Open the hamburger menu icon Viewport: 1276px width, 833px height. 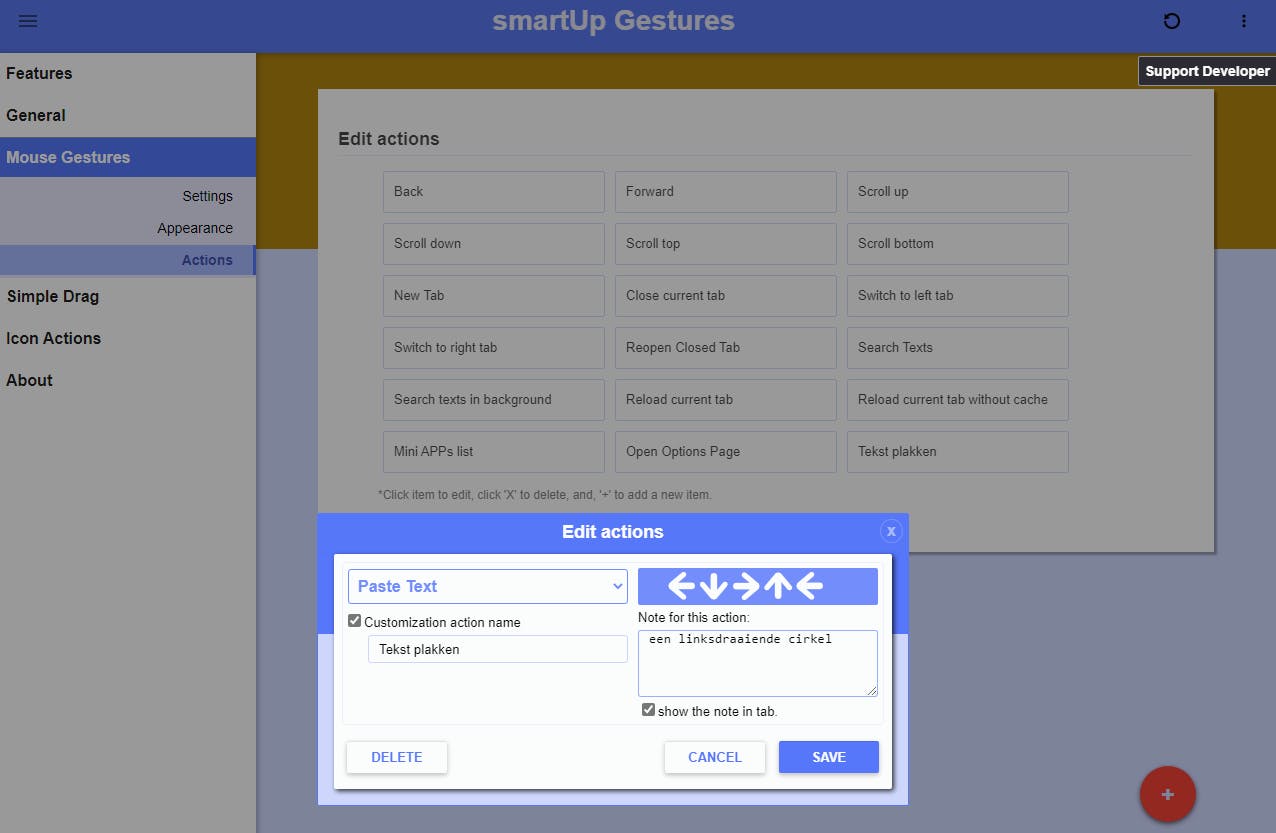[28, 21]
